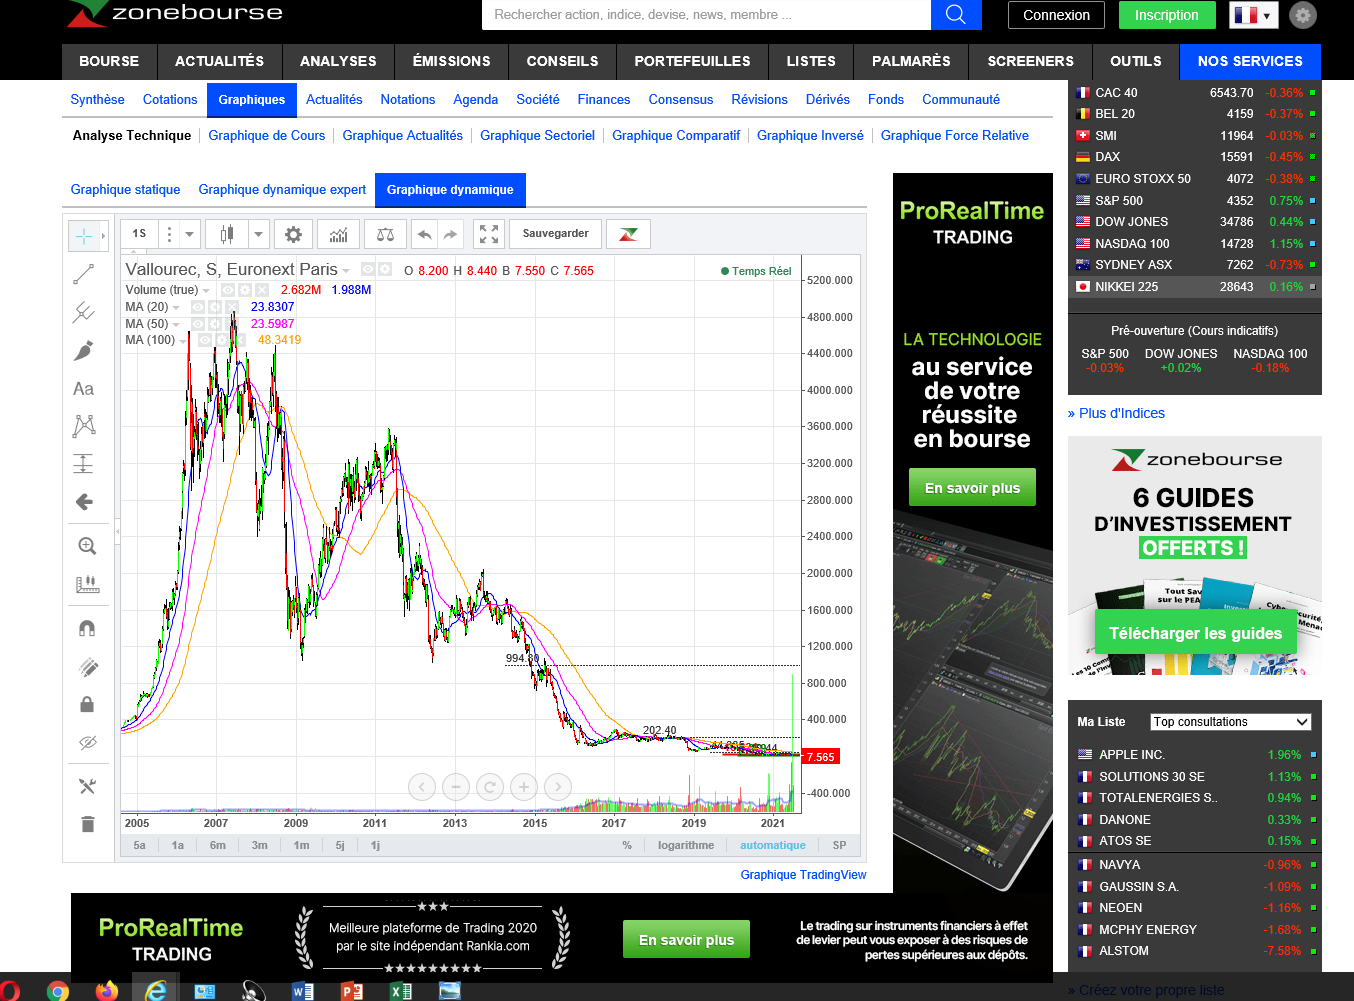Switch to Graphique statique tab

[x=125, y=190]
